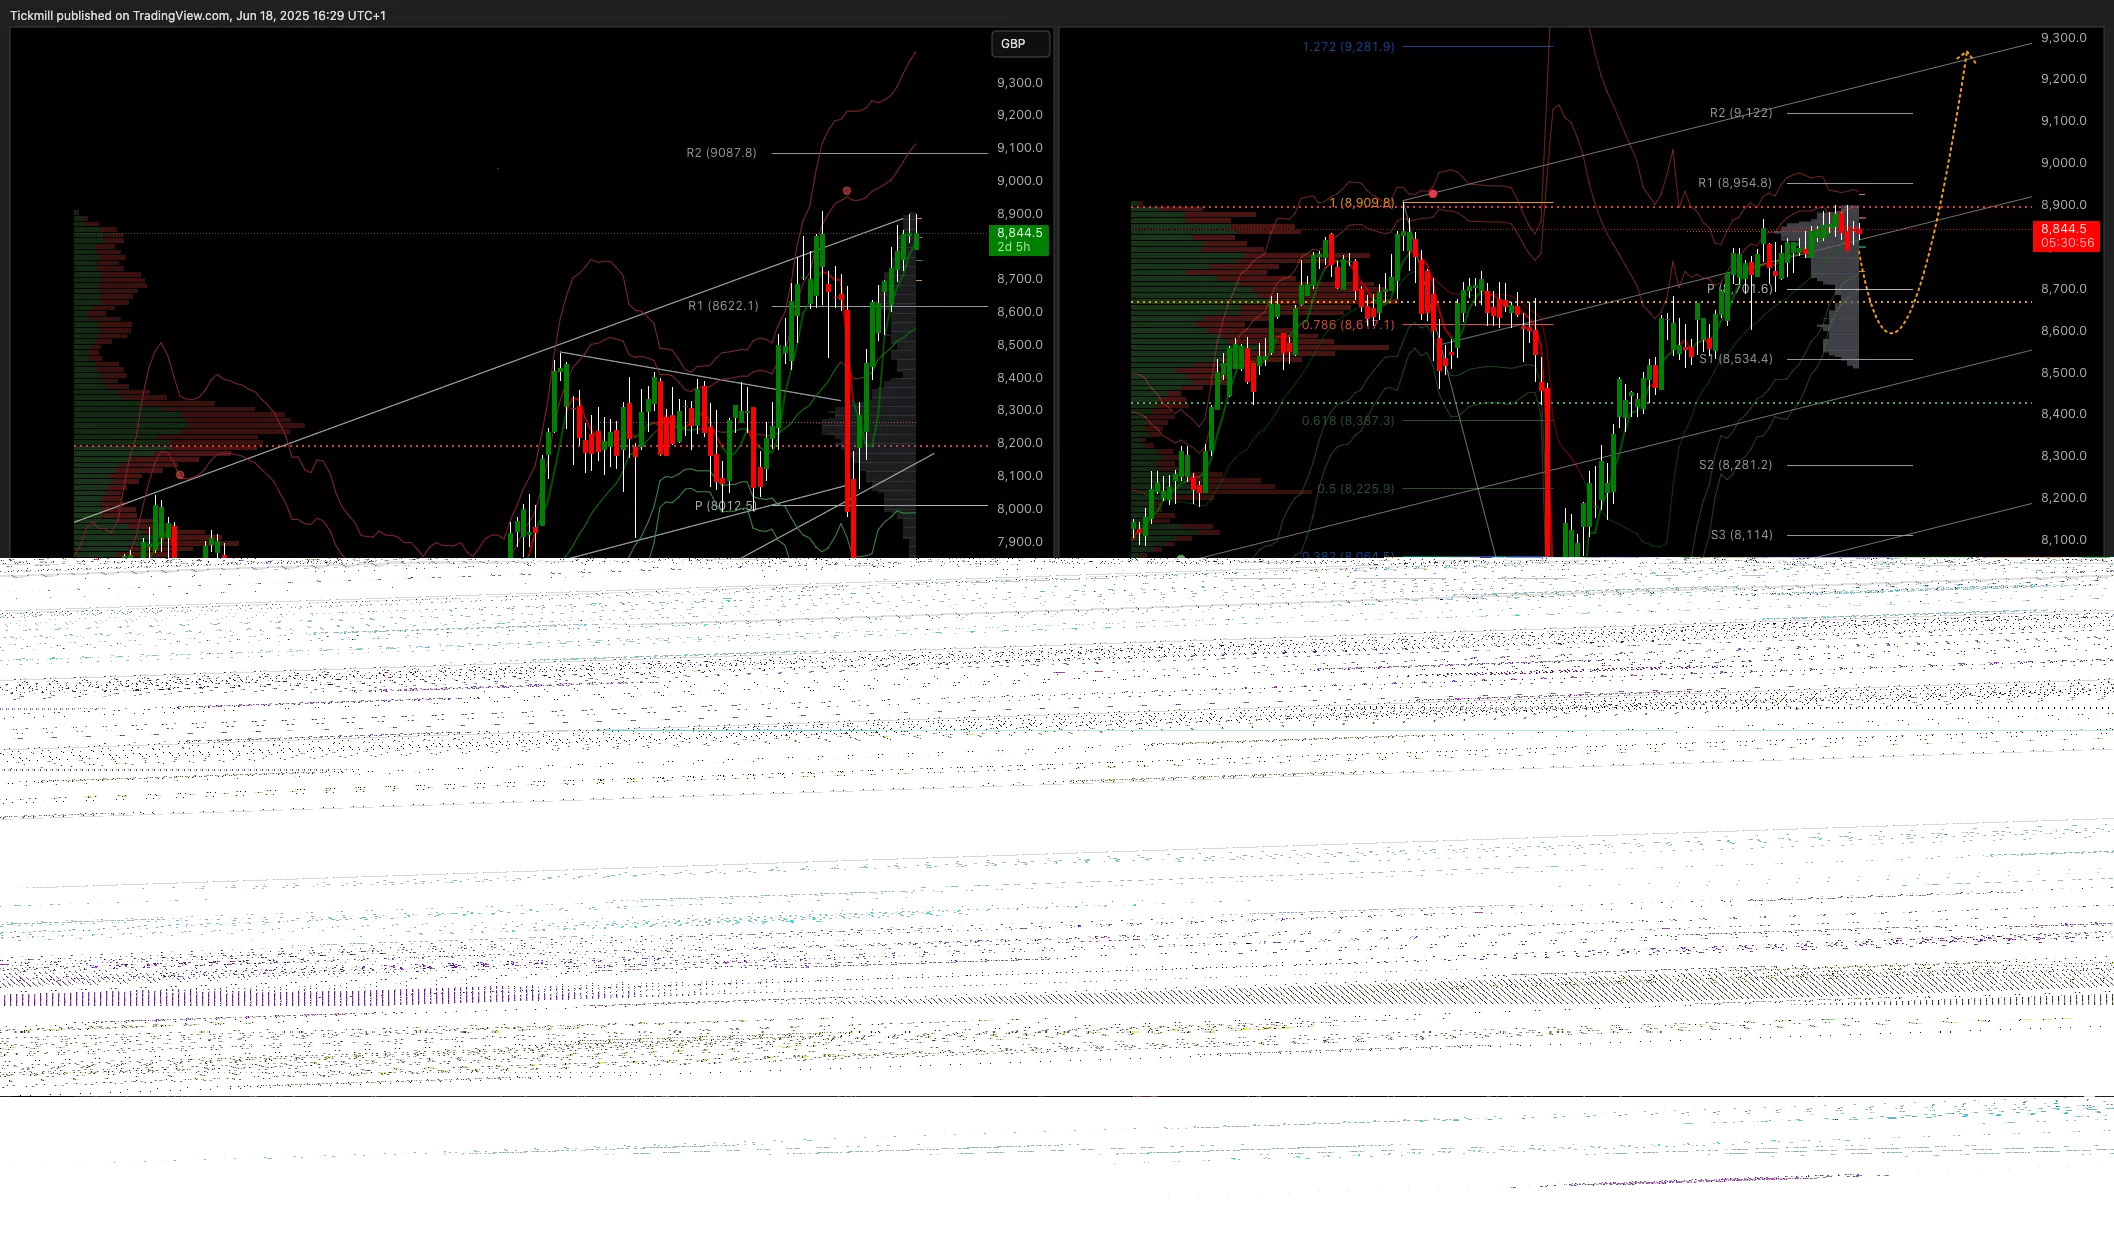Click the green 8,844.5 price label

(1018, 240)
